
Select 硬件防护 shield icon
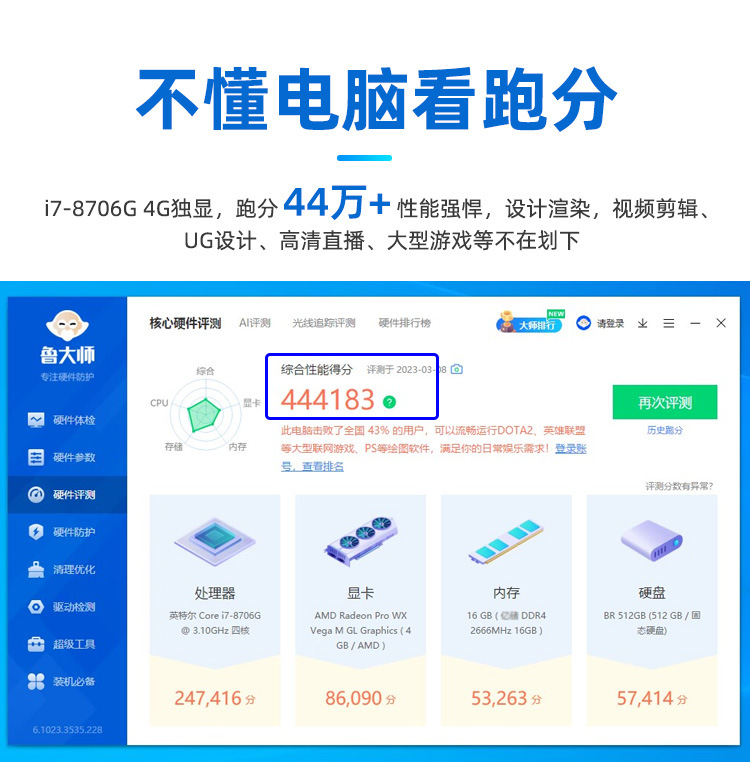tap(36, 532)
